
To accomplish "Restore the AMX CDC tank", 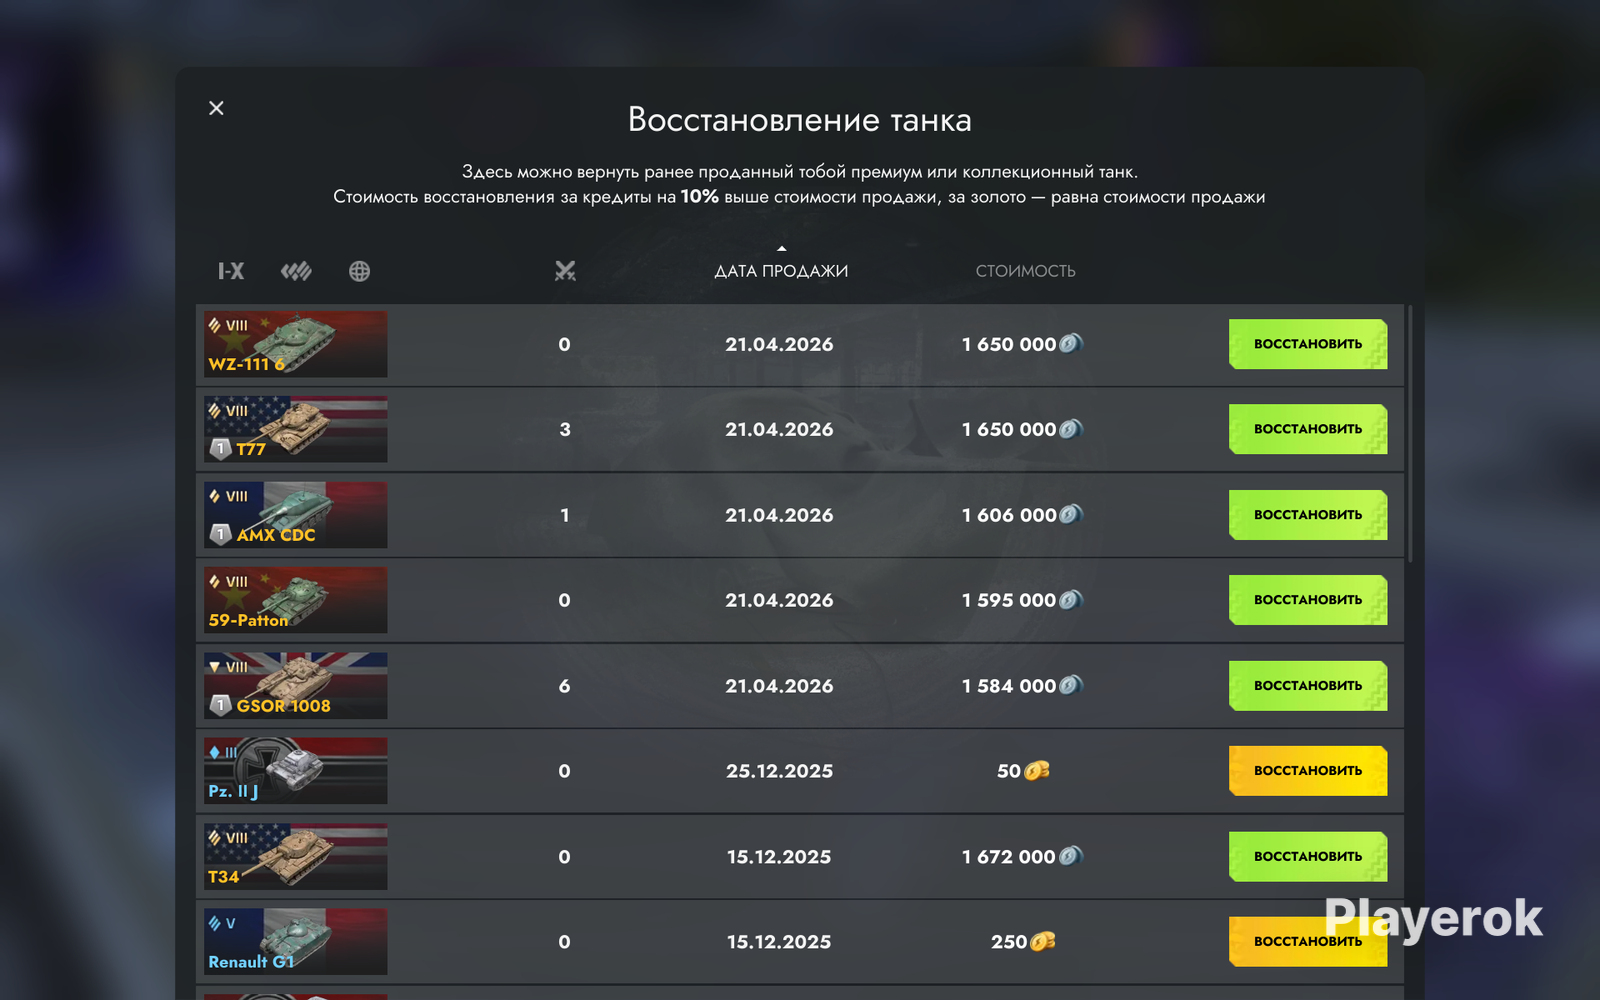I will (x=1308, y=515).
